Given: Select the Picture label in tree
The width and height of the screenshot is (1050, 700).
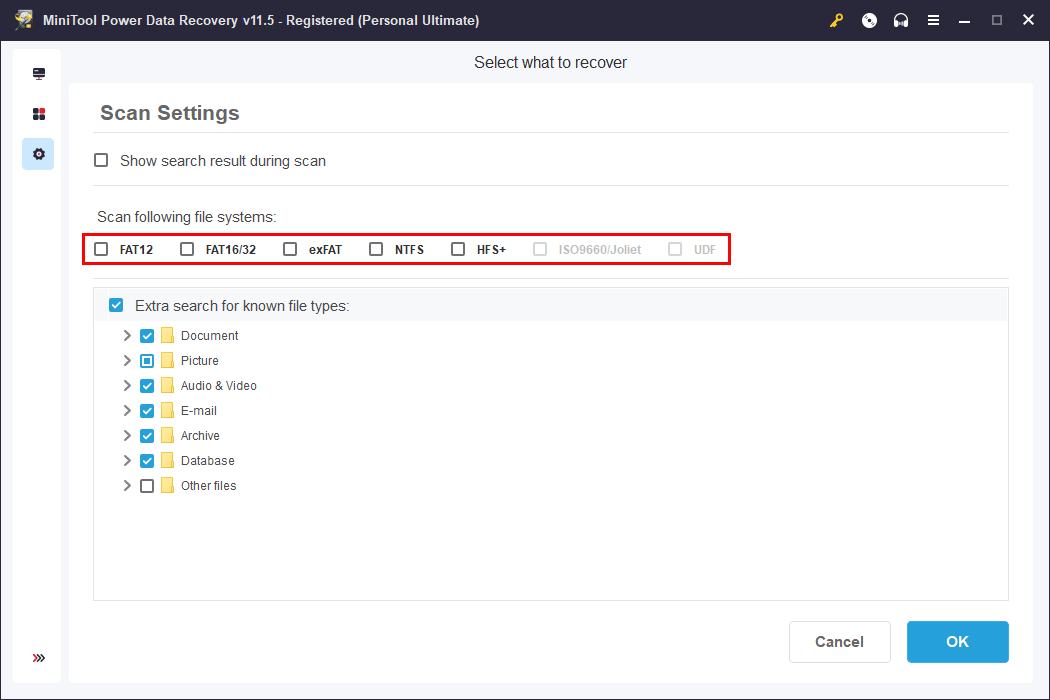Looking at the screenshot, I should [200, 360].
